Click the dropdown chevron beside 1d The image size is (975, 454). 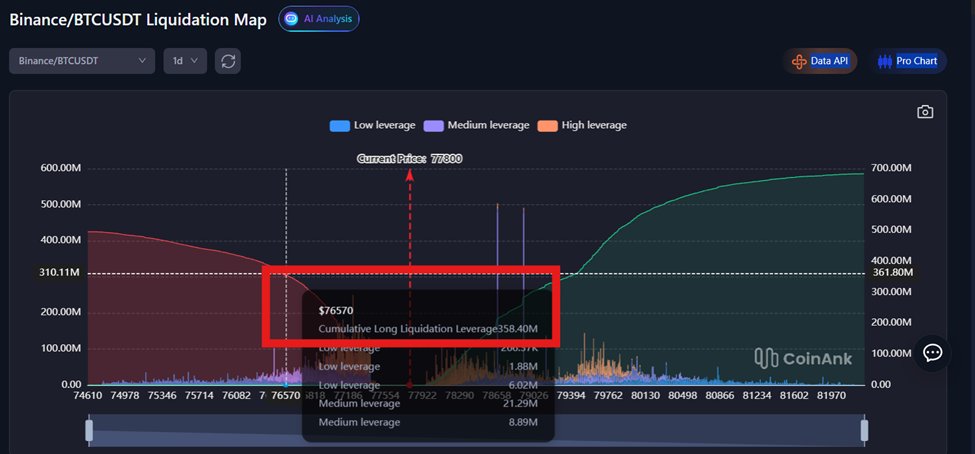tap(195, 61)
